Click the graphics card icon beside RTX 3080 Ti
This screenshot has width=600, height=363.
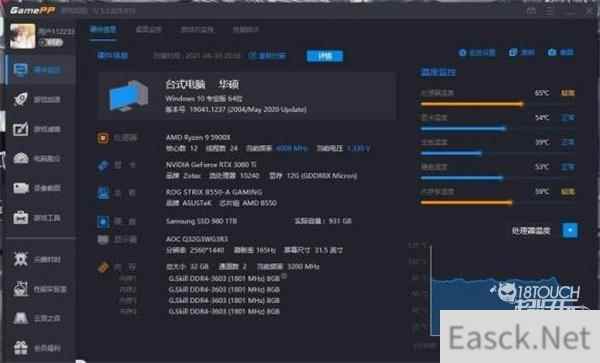coord(103,166)
